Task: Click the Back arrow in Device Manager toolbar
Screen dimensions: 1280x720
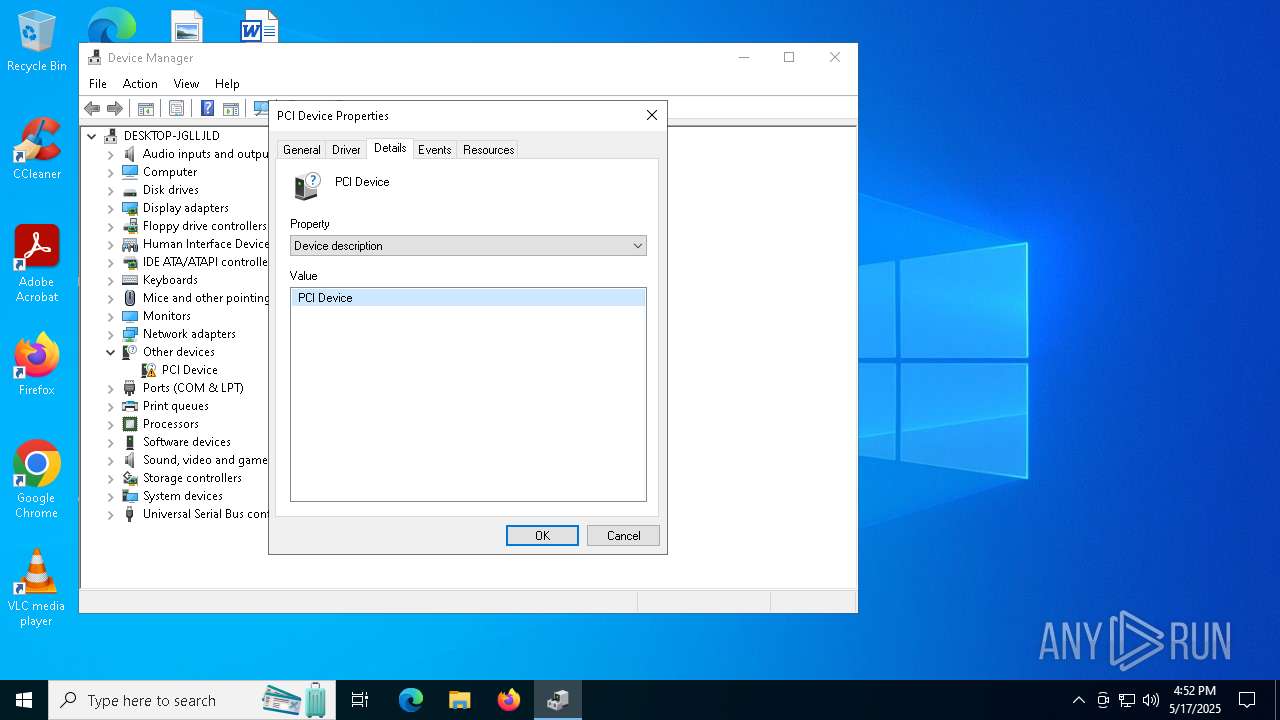Action: pyautogui.click(x=92, y=109)
